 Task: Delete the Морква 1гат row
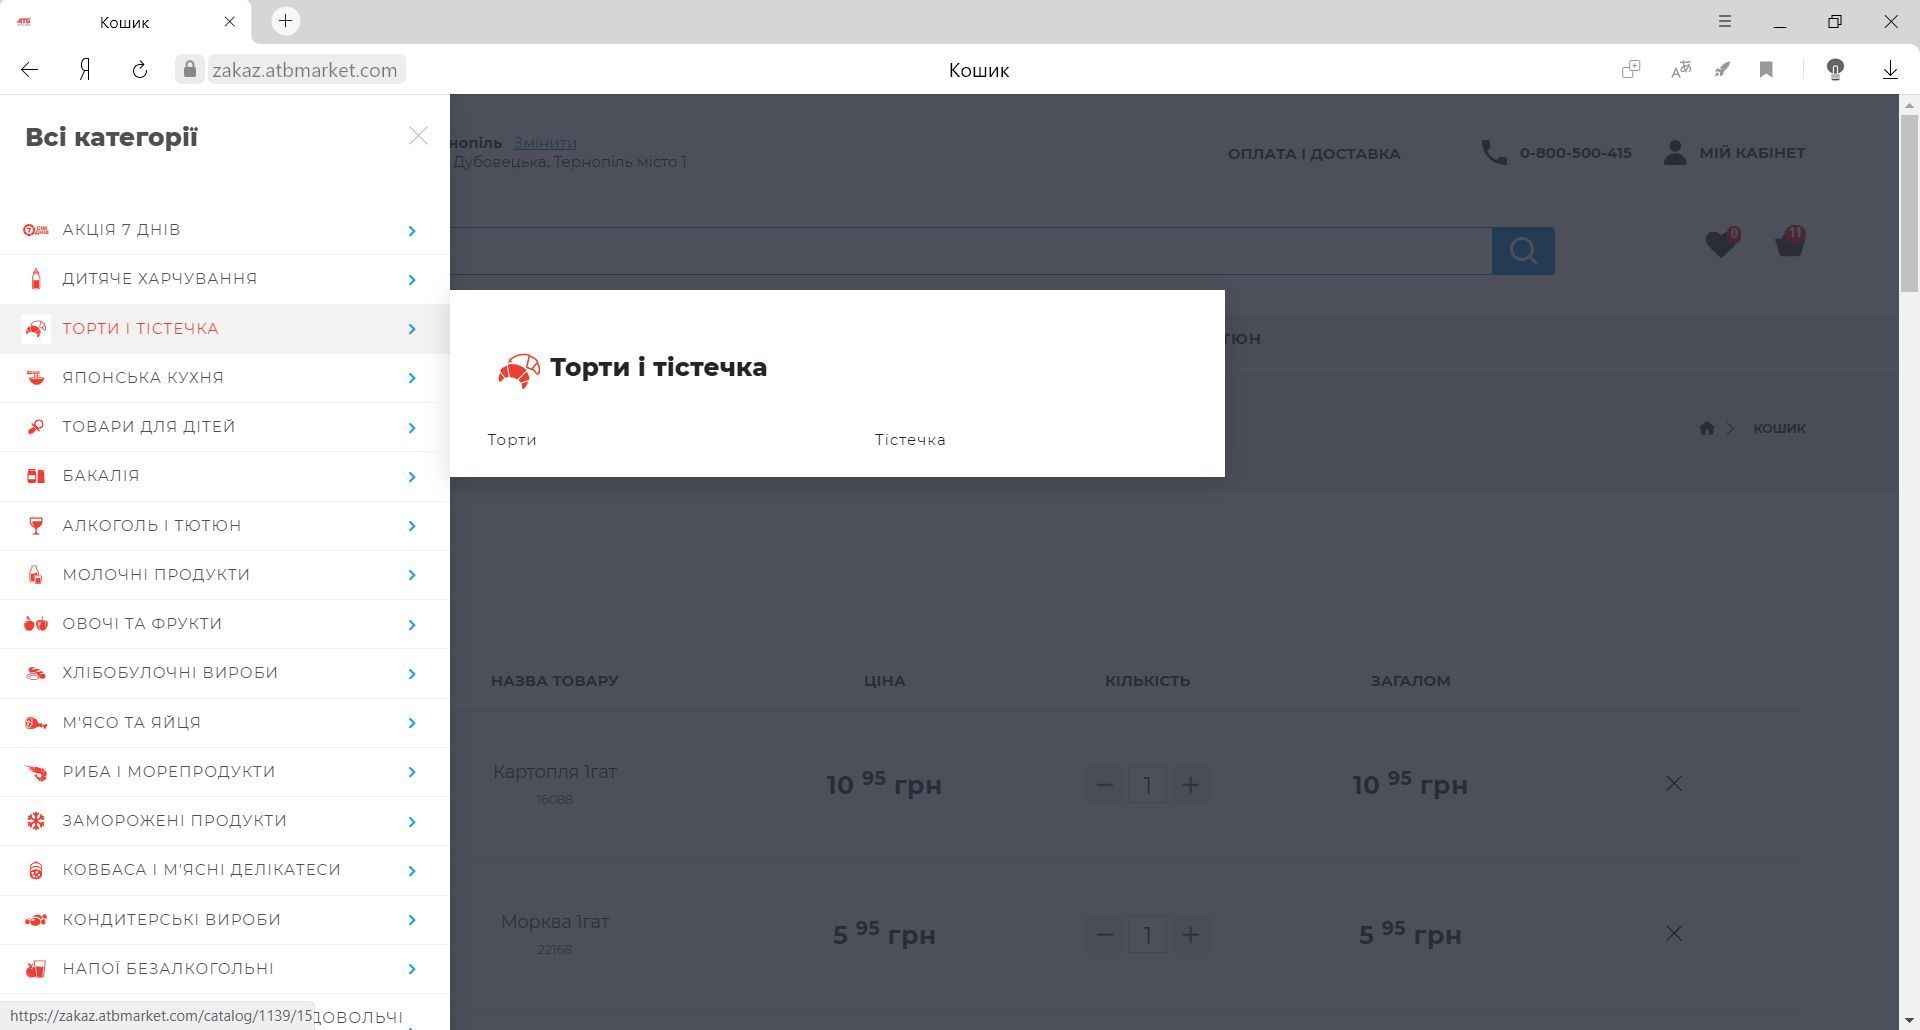[x=1673, y=934]
